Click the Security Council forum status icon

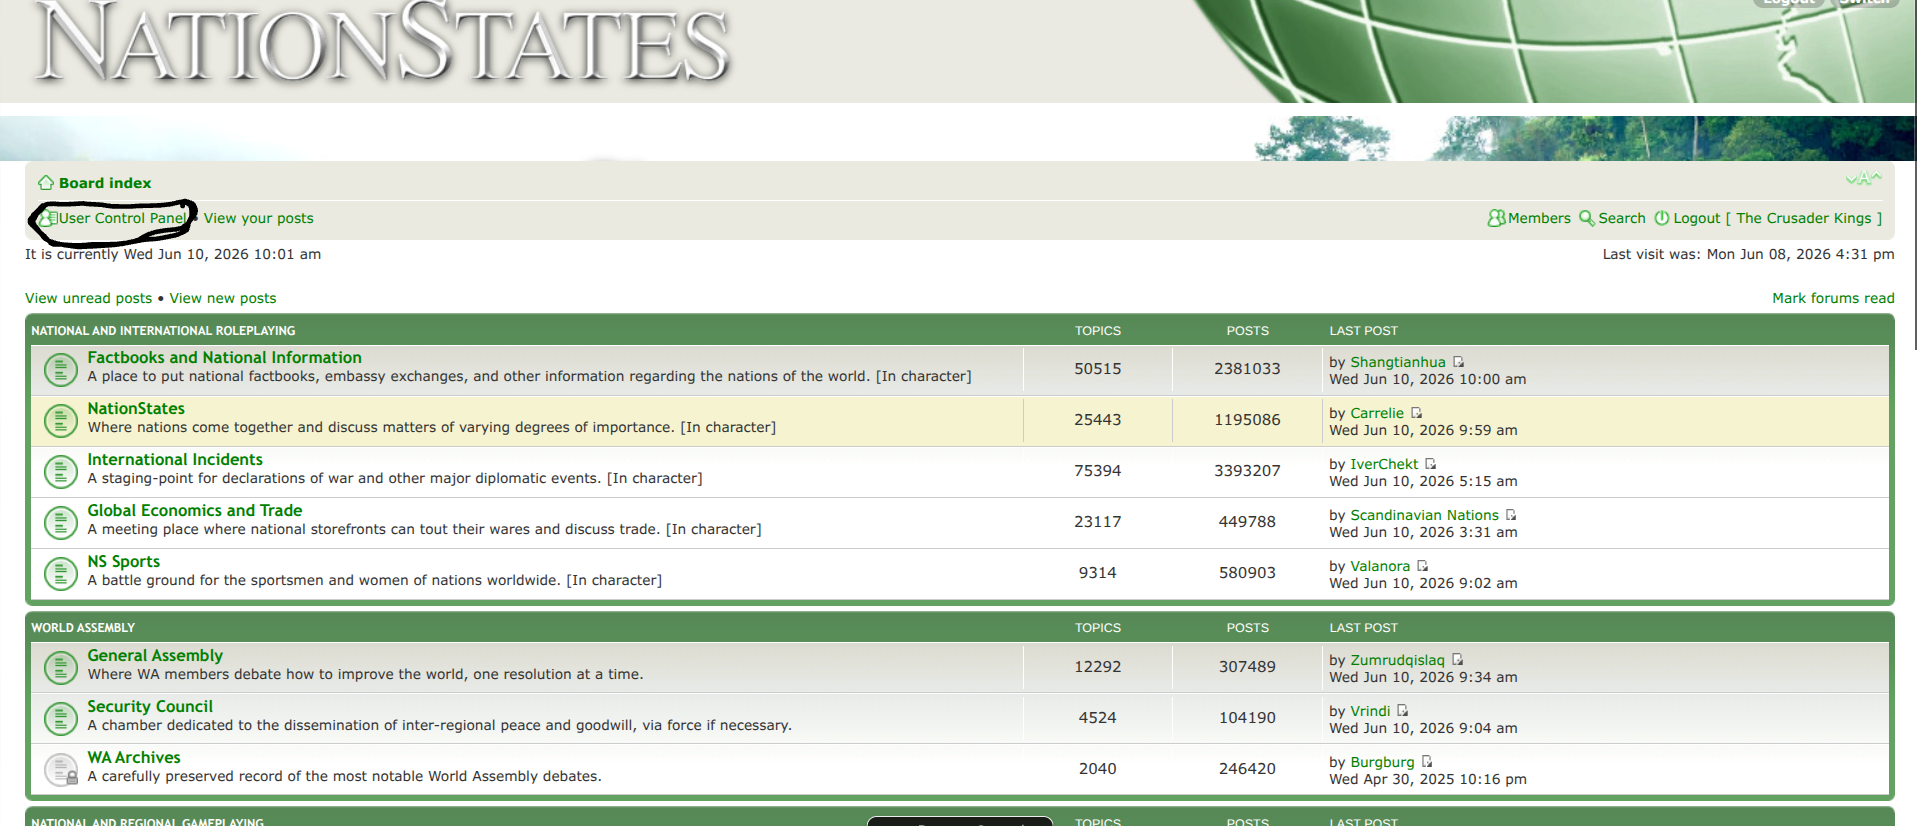pos(61,718)
